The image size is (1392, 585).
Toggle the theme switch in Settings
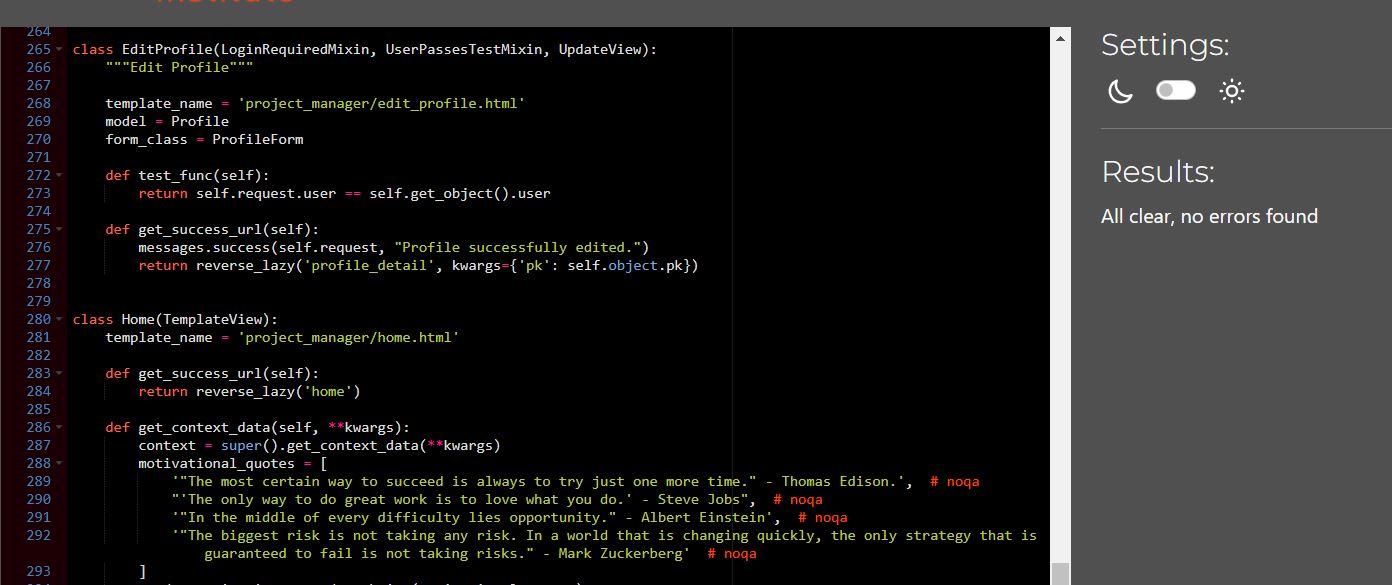point(1175,90)
